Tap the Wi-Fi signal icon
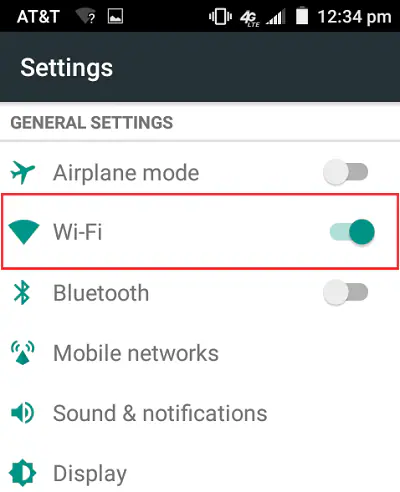 [x=24, y=232]
